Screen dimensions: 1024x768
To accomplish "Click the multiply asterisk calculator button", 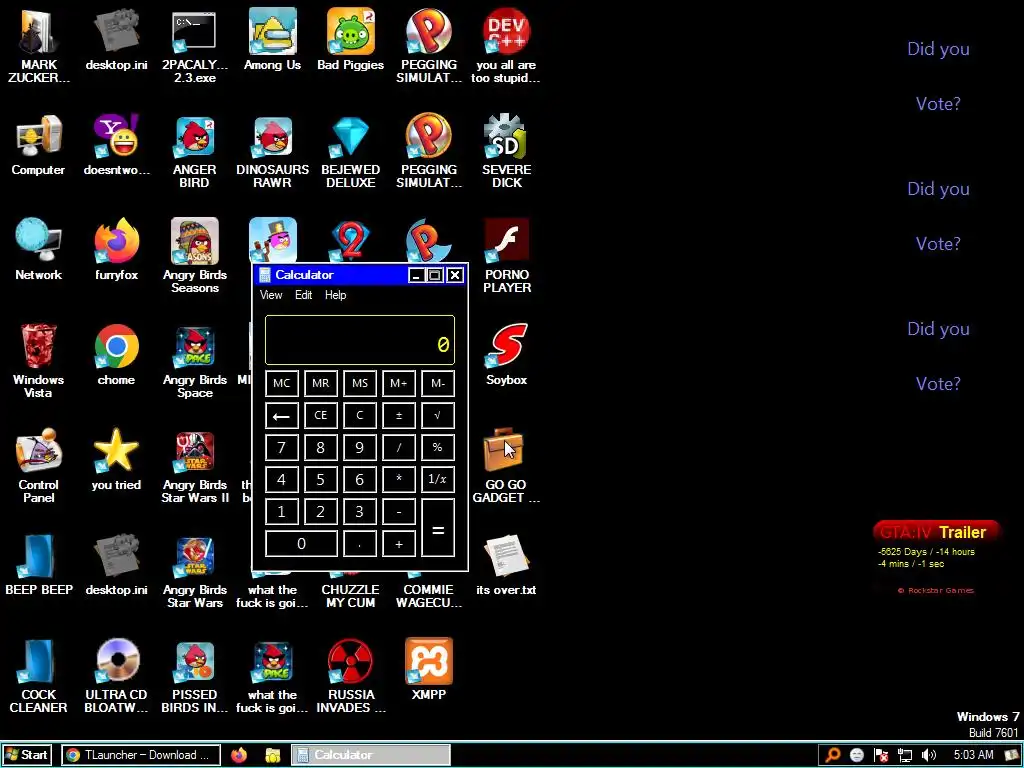I will (399, 479).
